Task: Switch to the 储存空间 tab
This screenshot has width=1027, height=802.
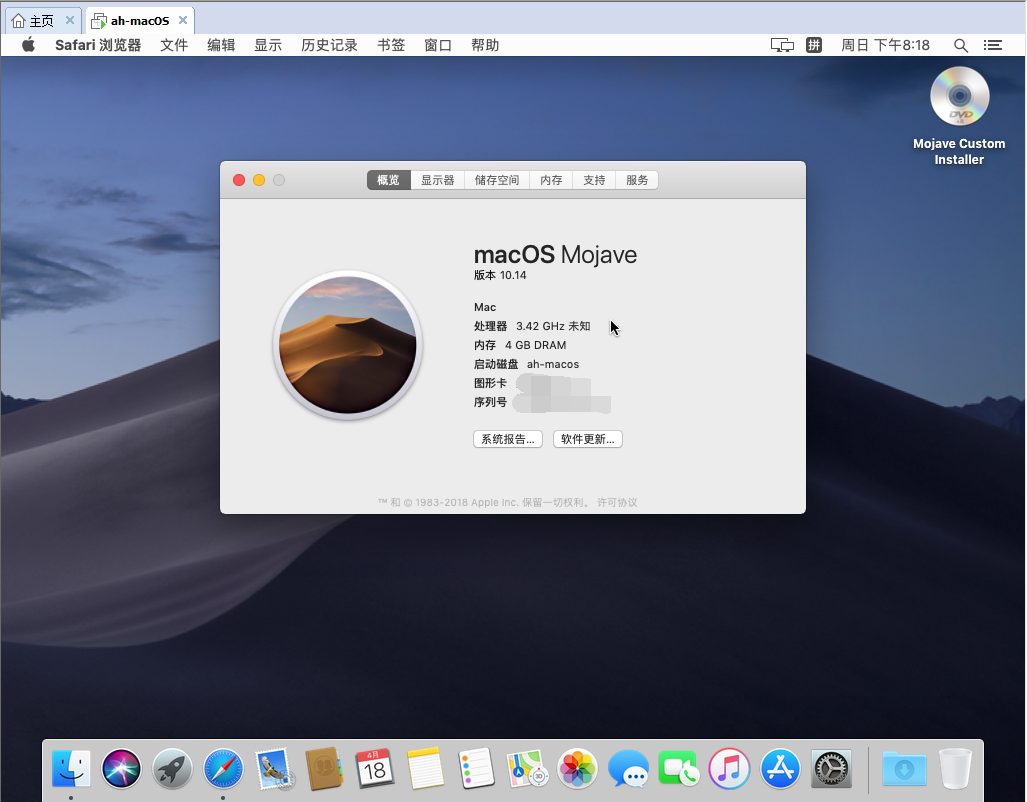Action: click(497, 180)
